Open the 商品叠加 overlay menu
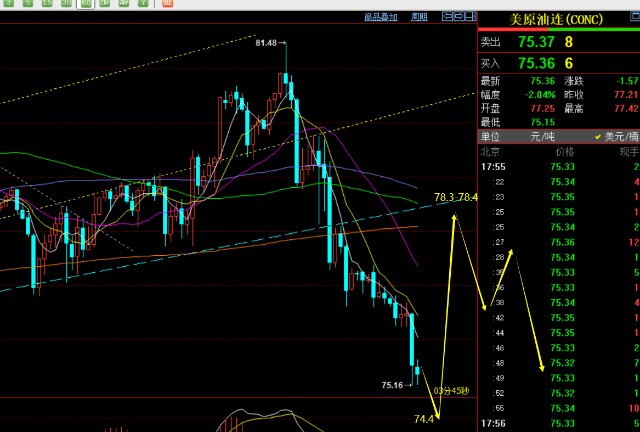 pos(380,17)
